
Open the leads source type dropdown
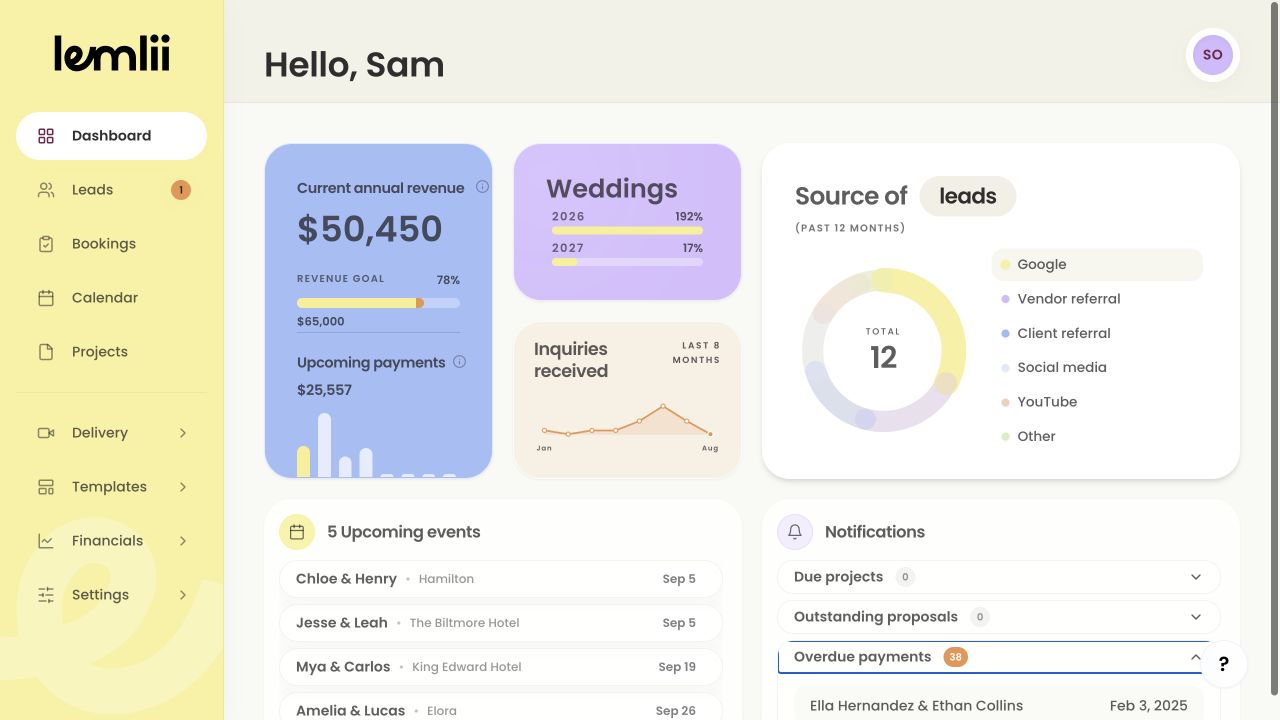click(x=967, y=196)
